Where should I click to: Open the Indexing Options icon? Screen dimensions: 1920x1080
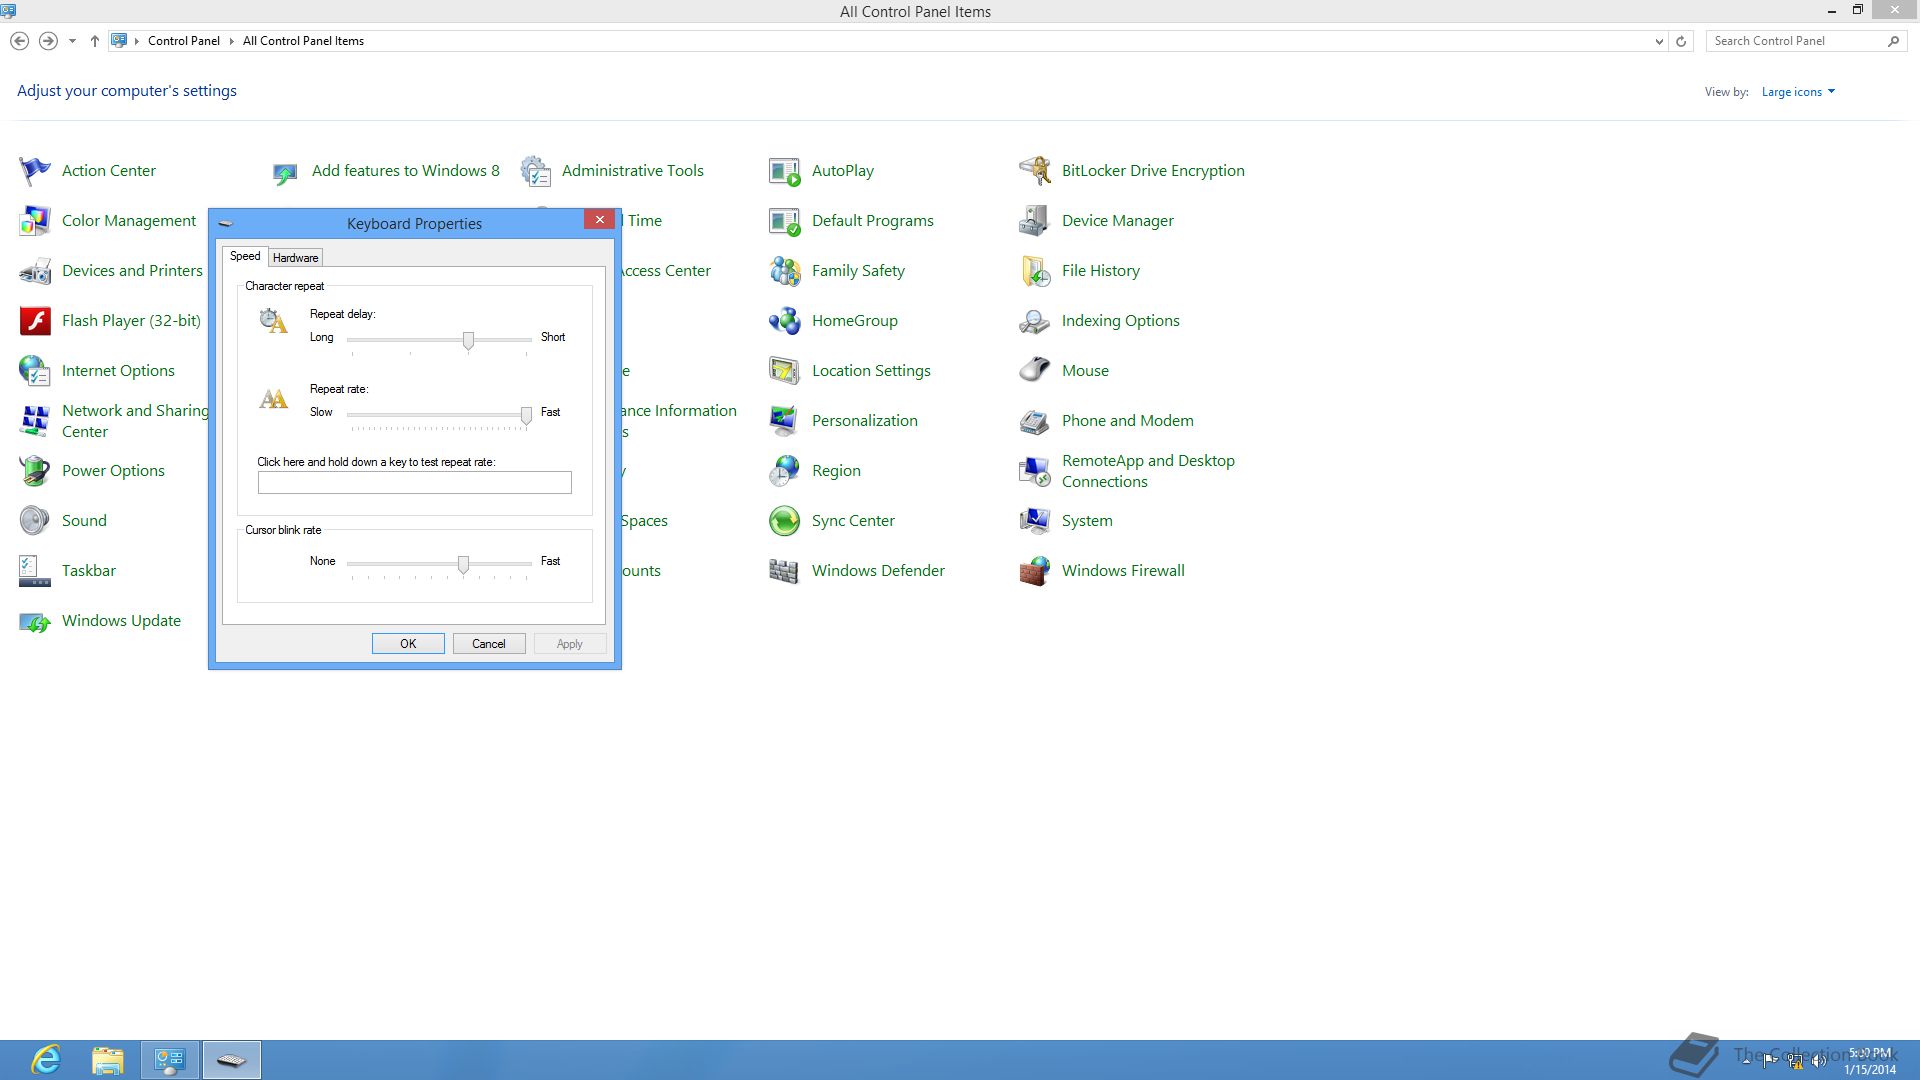(x=1035, y=321)
